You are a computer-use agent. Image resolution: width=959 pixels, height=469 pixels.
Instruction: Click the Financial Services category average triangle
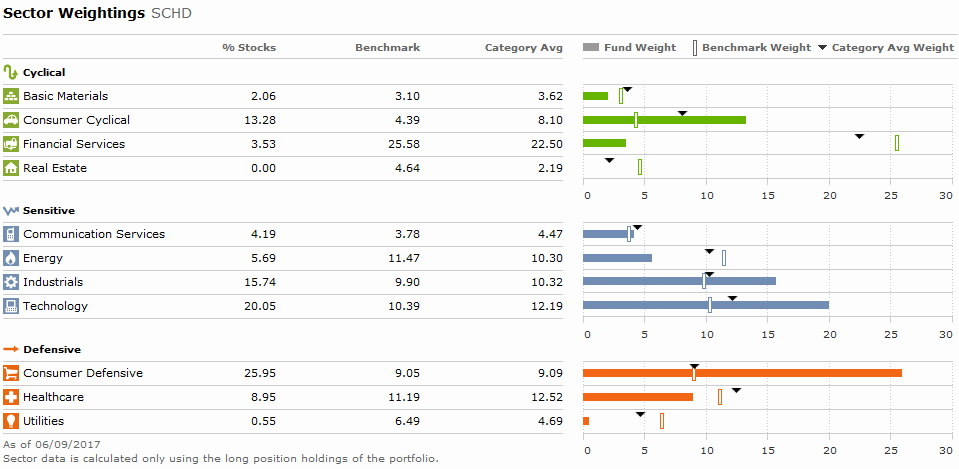point(859,136)
